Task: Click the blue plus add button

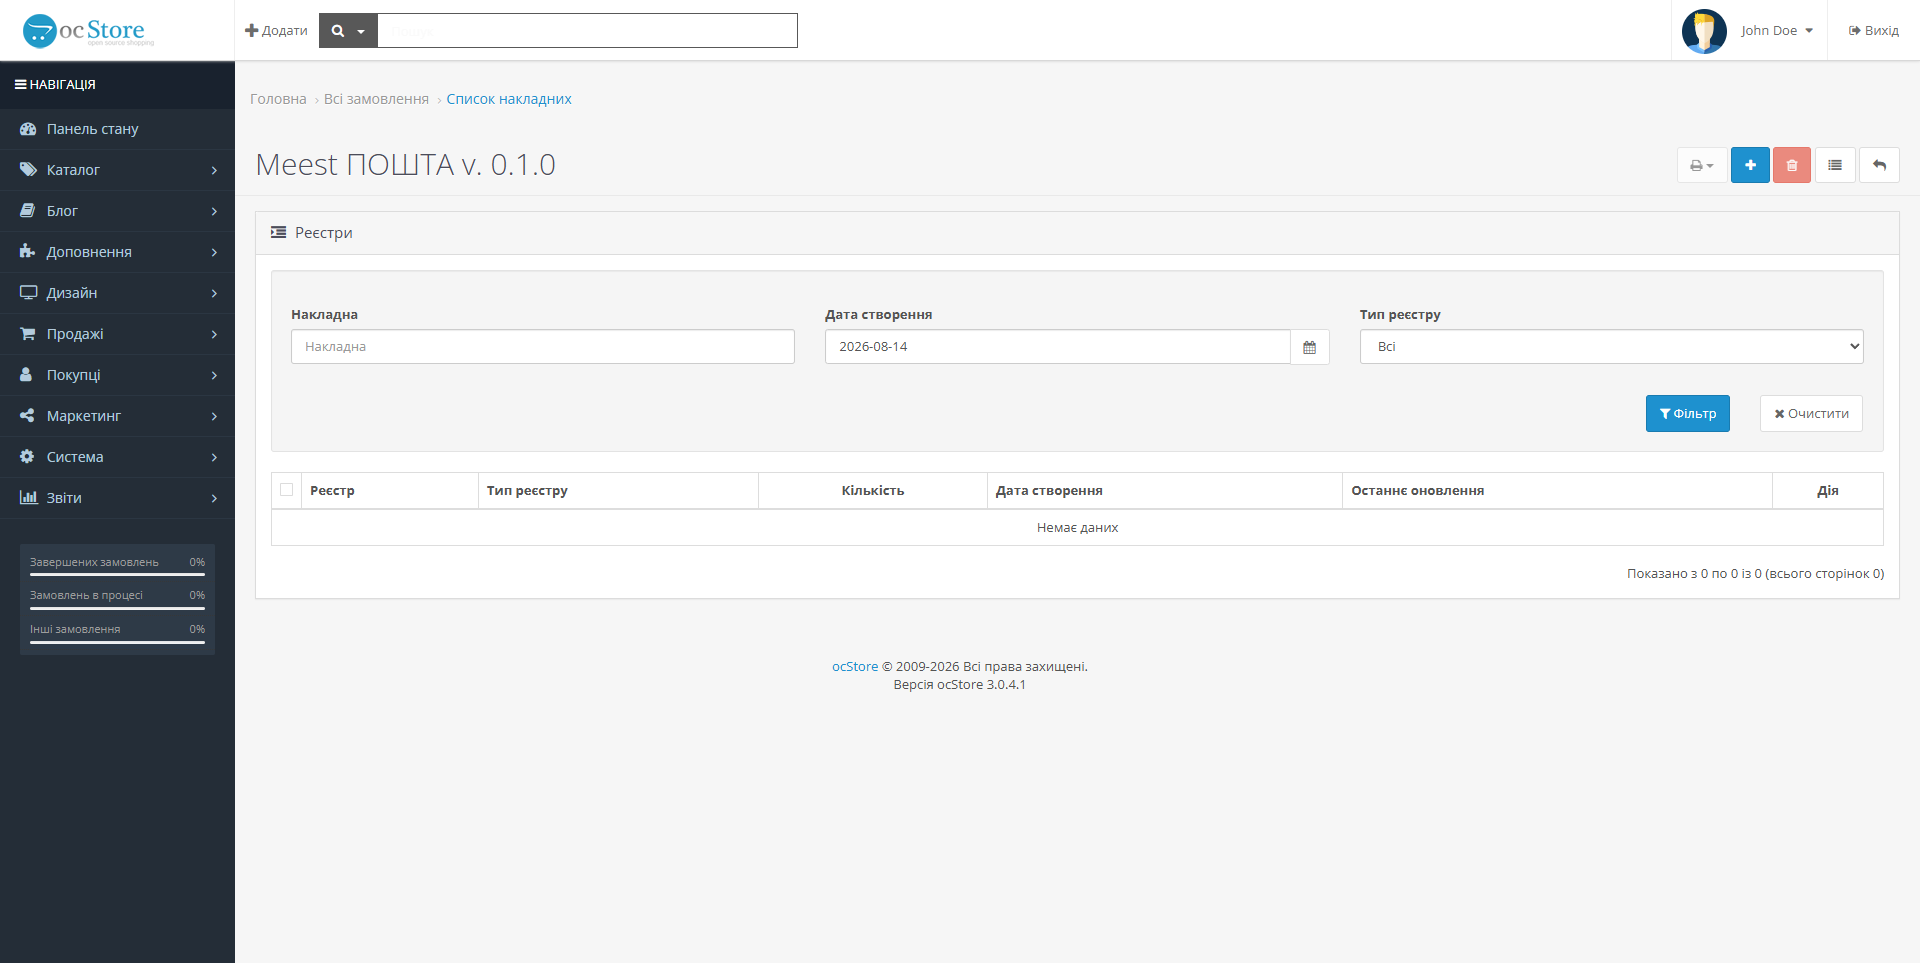Action: (1750, 165)
